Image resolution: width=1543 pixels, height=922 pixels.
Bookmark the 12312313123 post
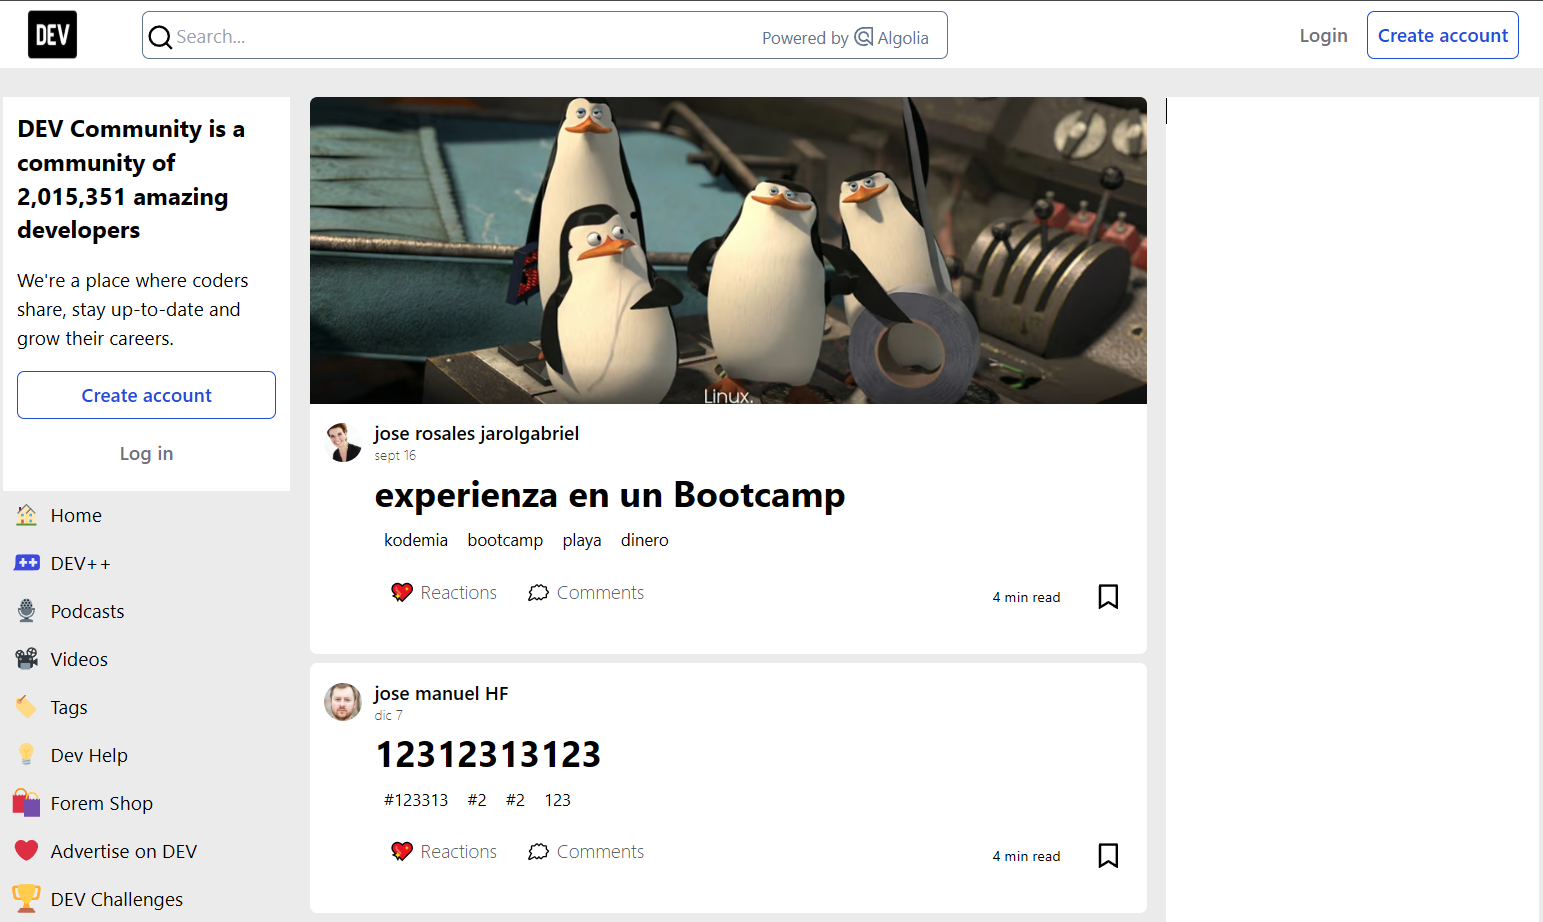tap(1108, 856)
